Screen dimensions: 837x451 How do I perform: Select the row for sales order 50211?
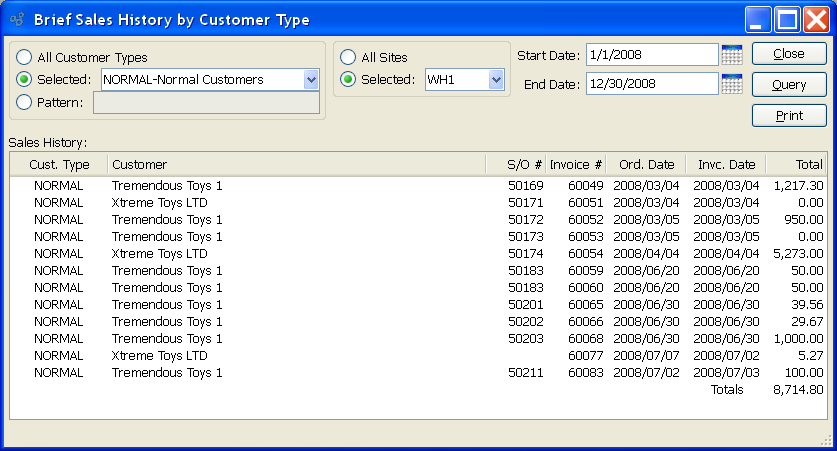point(418,372)
